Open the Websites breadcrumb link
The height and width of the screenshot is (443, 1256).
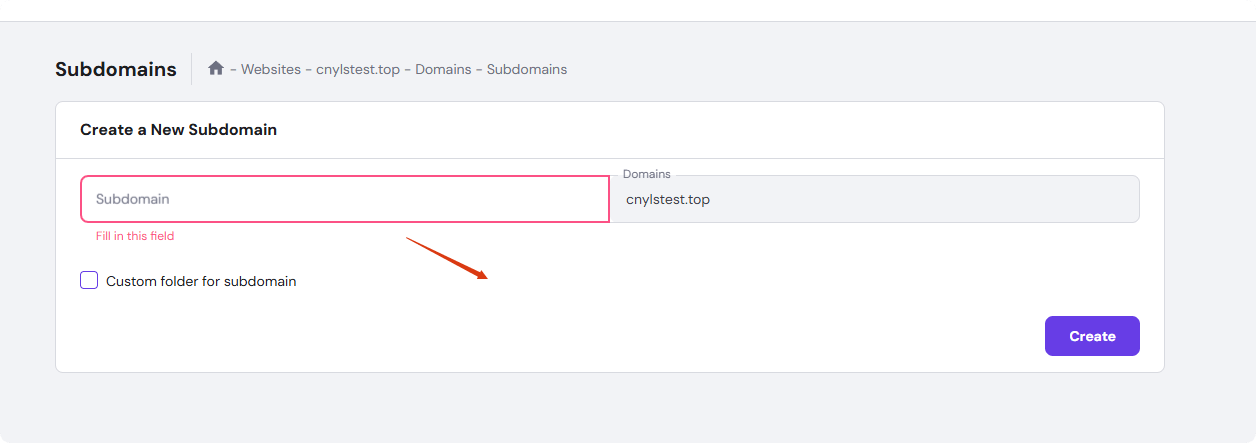pos(271,69)
